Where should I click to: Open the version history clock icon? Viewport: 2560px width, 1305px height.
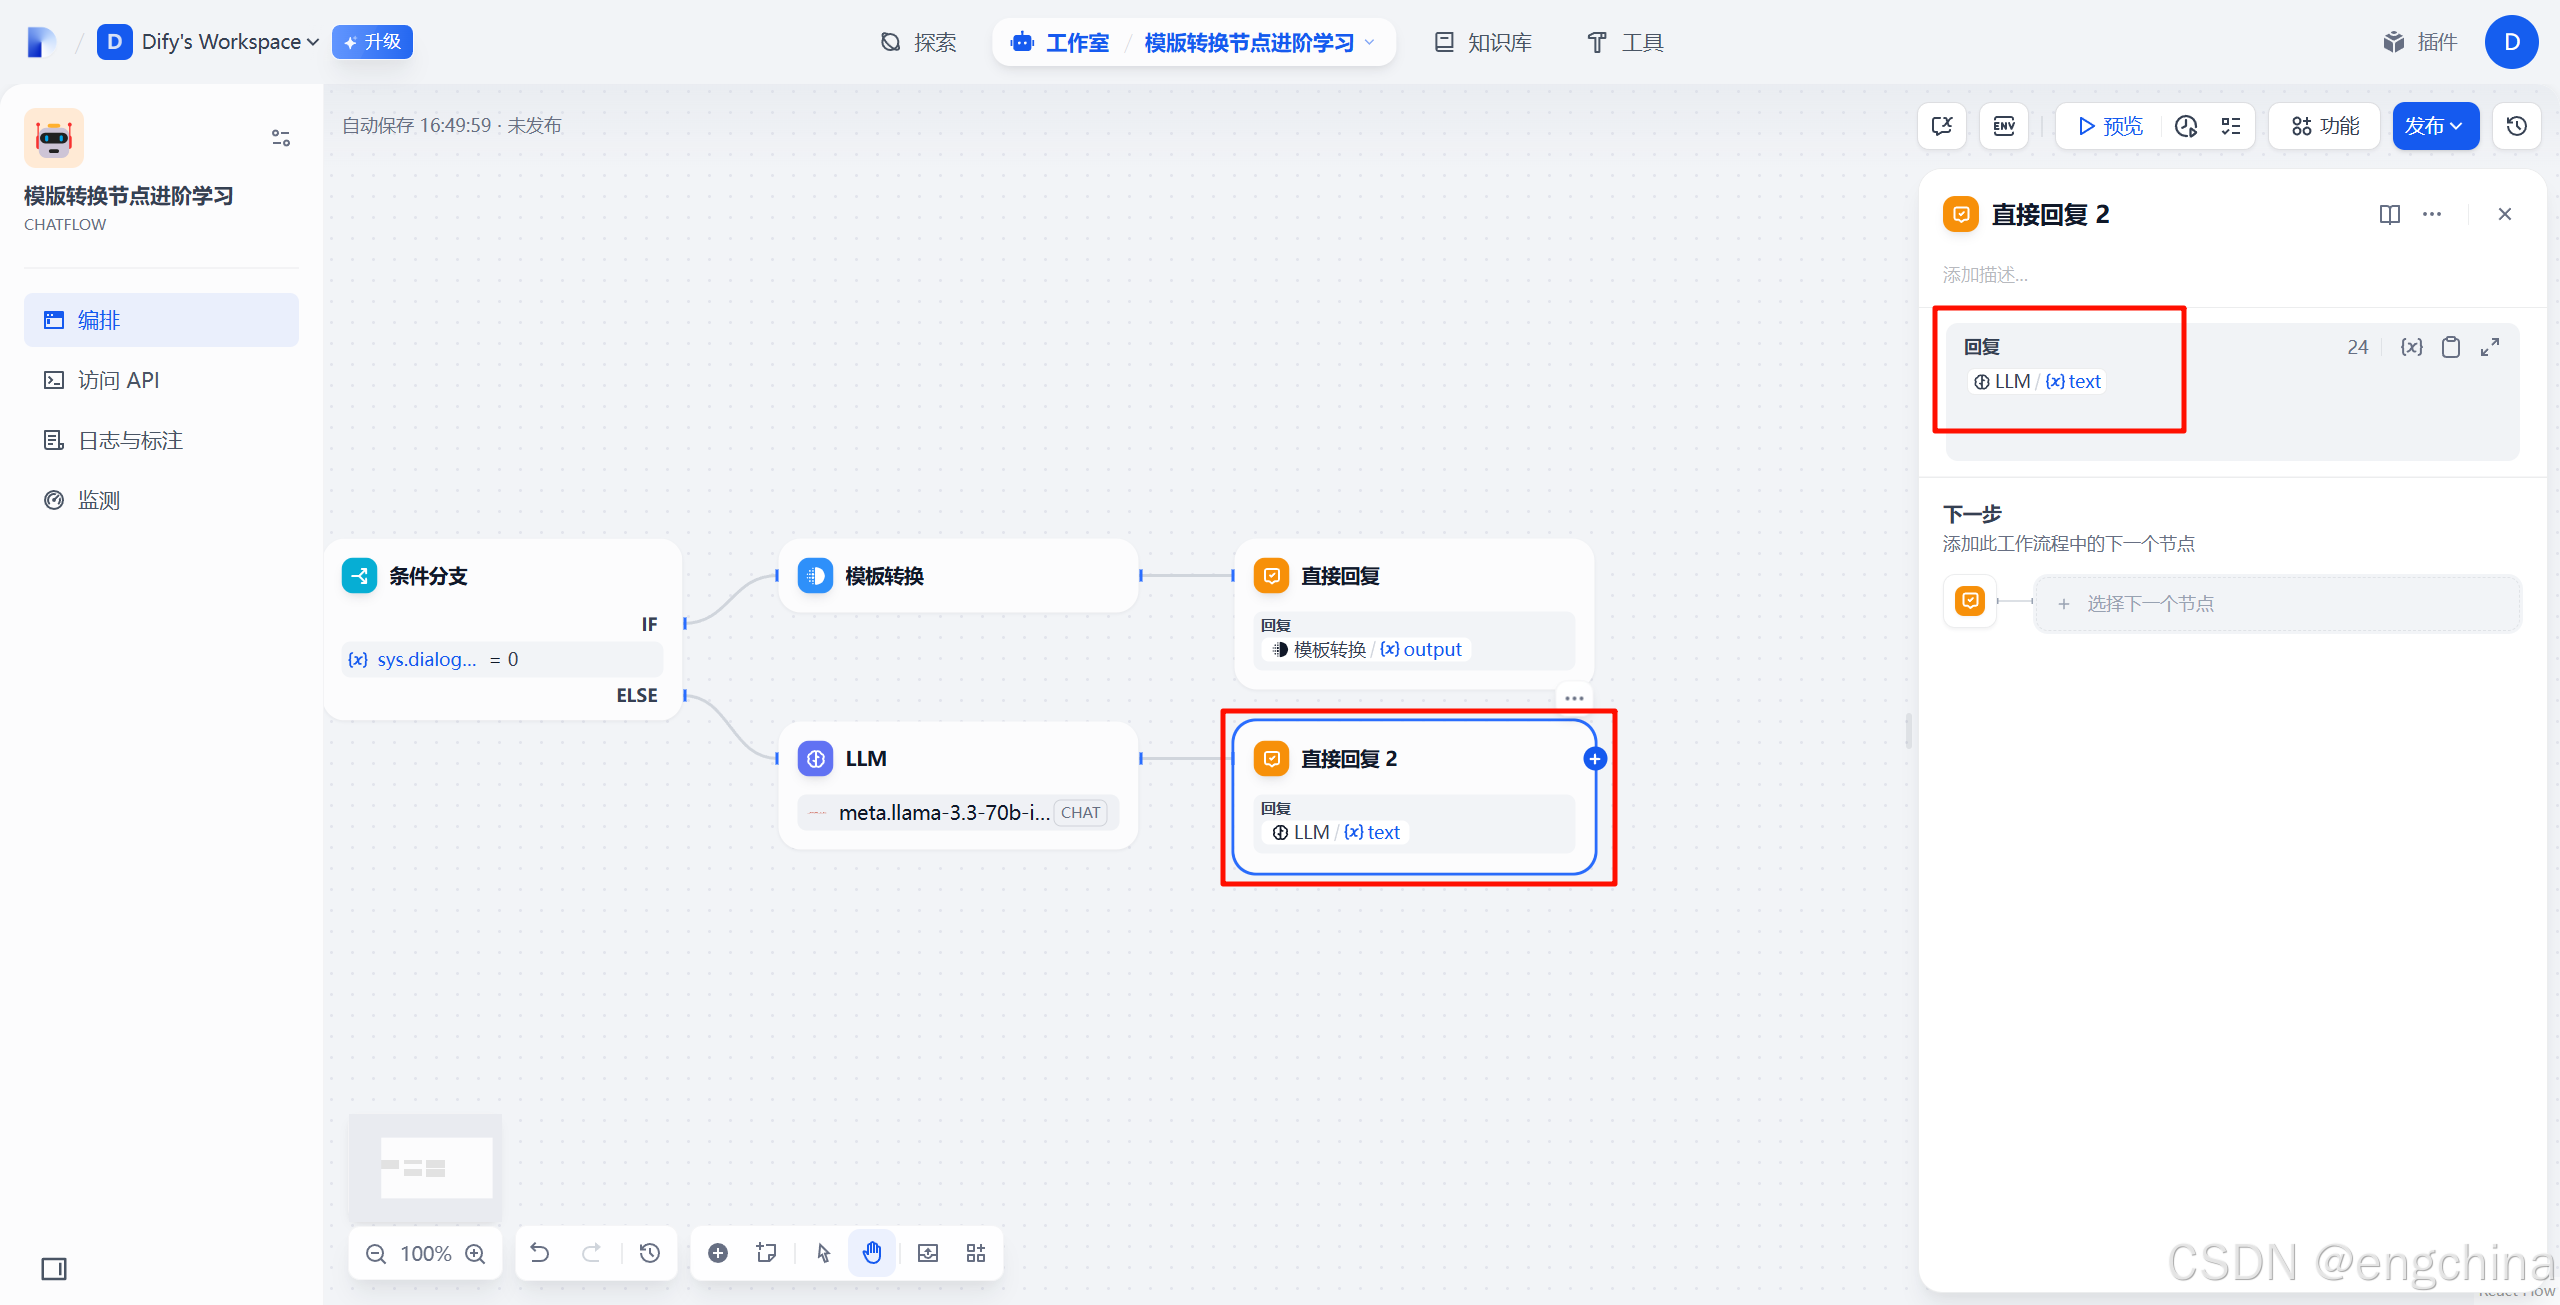[x=2517, y=126]
